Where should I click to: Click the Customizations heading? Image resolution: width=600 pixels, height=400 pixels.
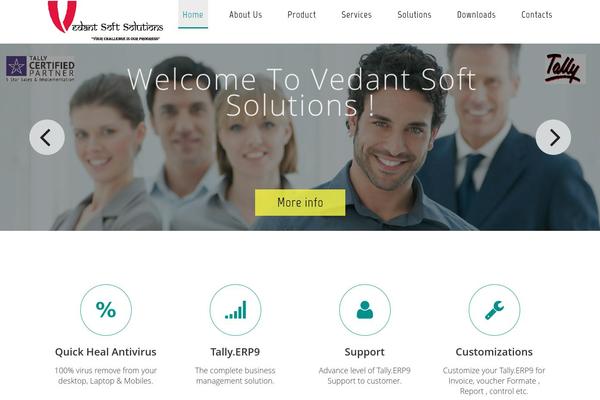494,352
